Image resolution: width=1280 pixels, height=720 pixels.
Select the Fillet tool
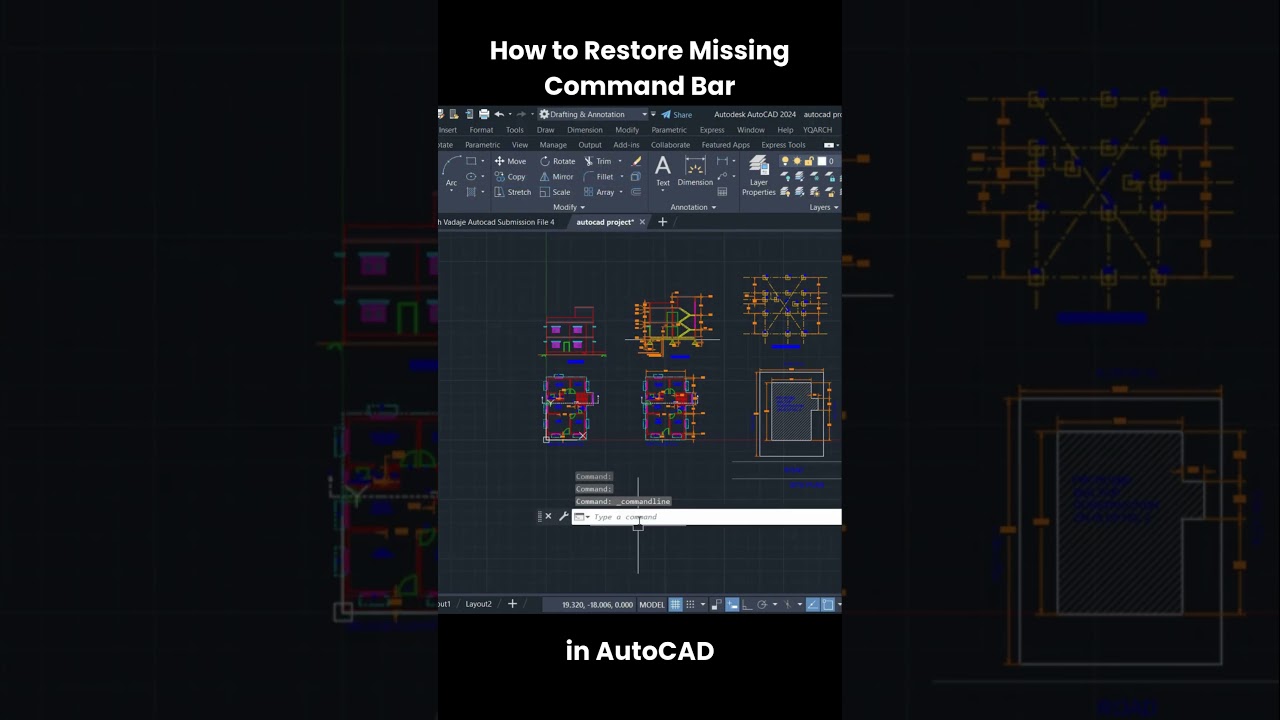598,177
